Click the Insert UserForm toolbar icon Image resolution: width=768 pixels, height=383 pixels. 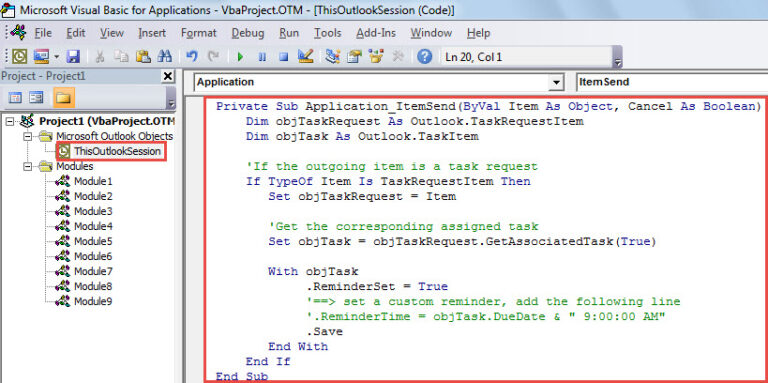[41, 57]
